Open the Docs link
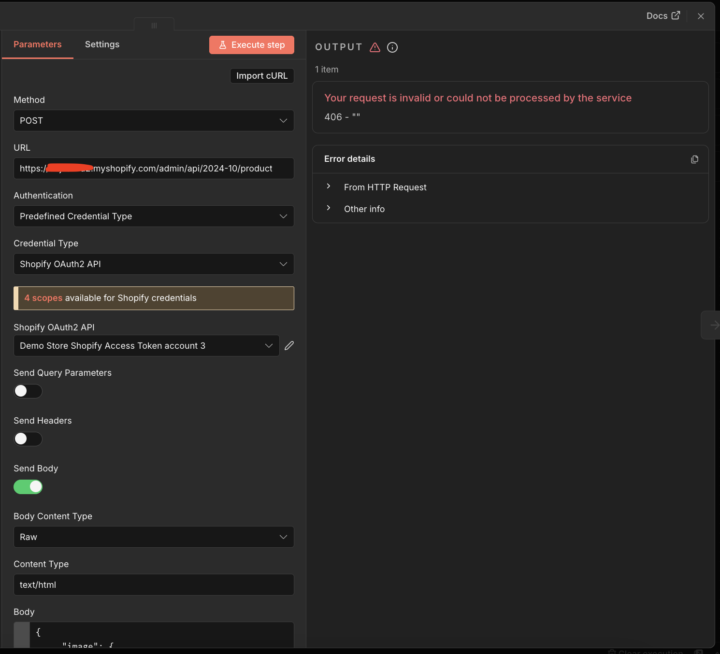Screen dimensions: 720x654 point(663,16)
